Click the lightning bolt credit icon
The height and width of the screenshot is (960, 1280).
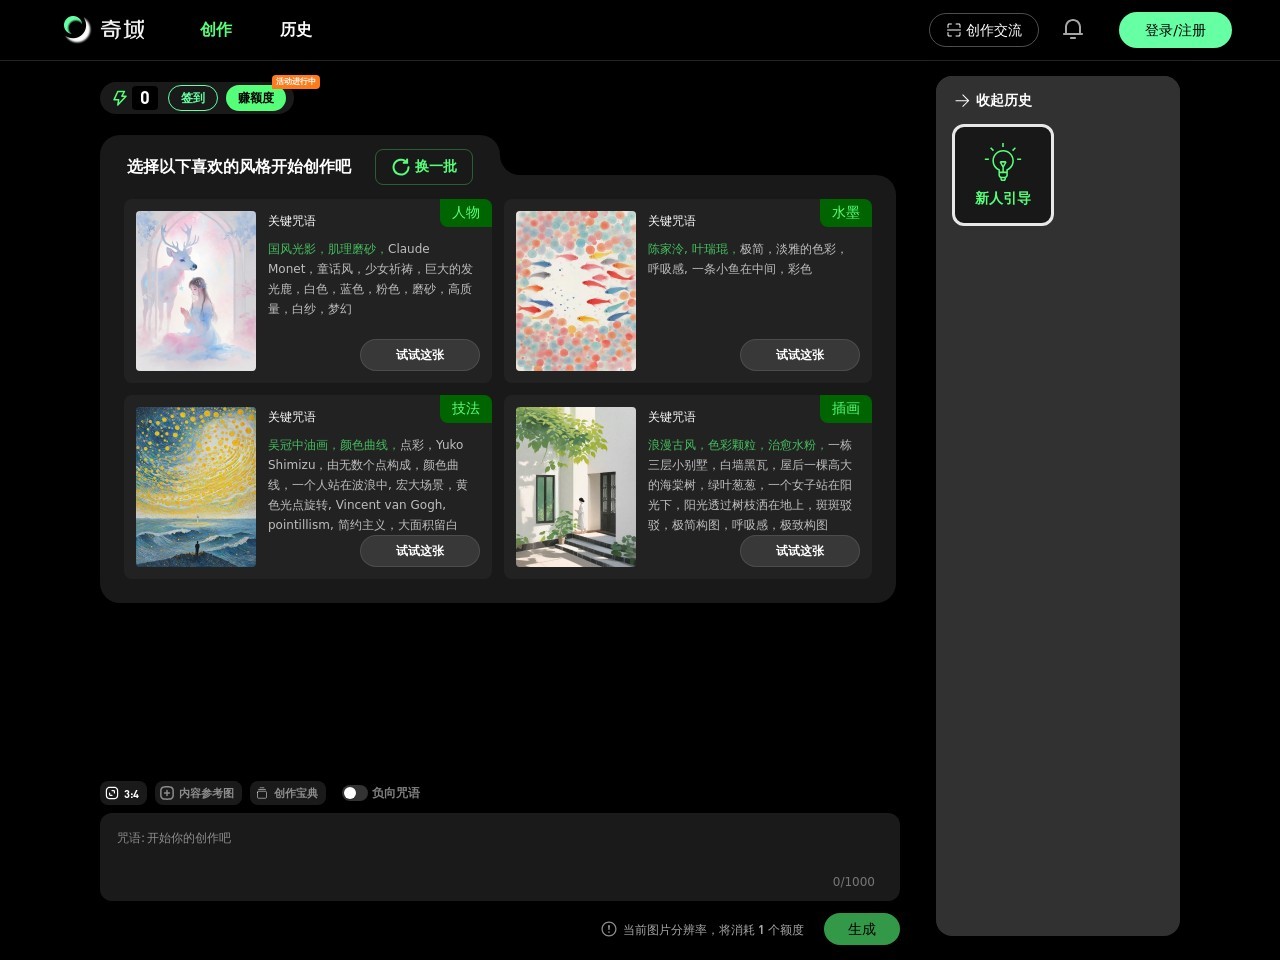pos(120,98)
